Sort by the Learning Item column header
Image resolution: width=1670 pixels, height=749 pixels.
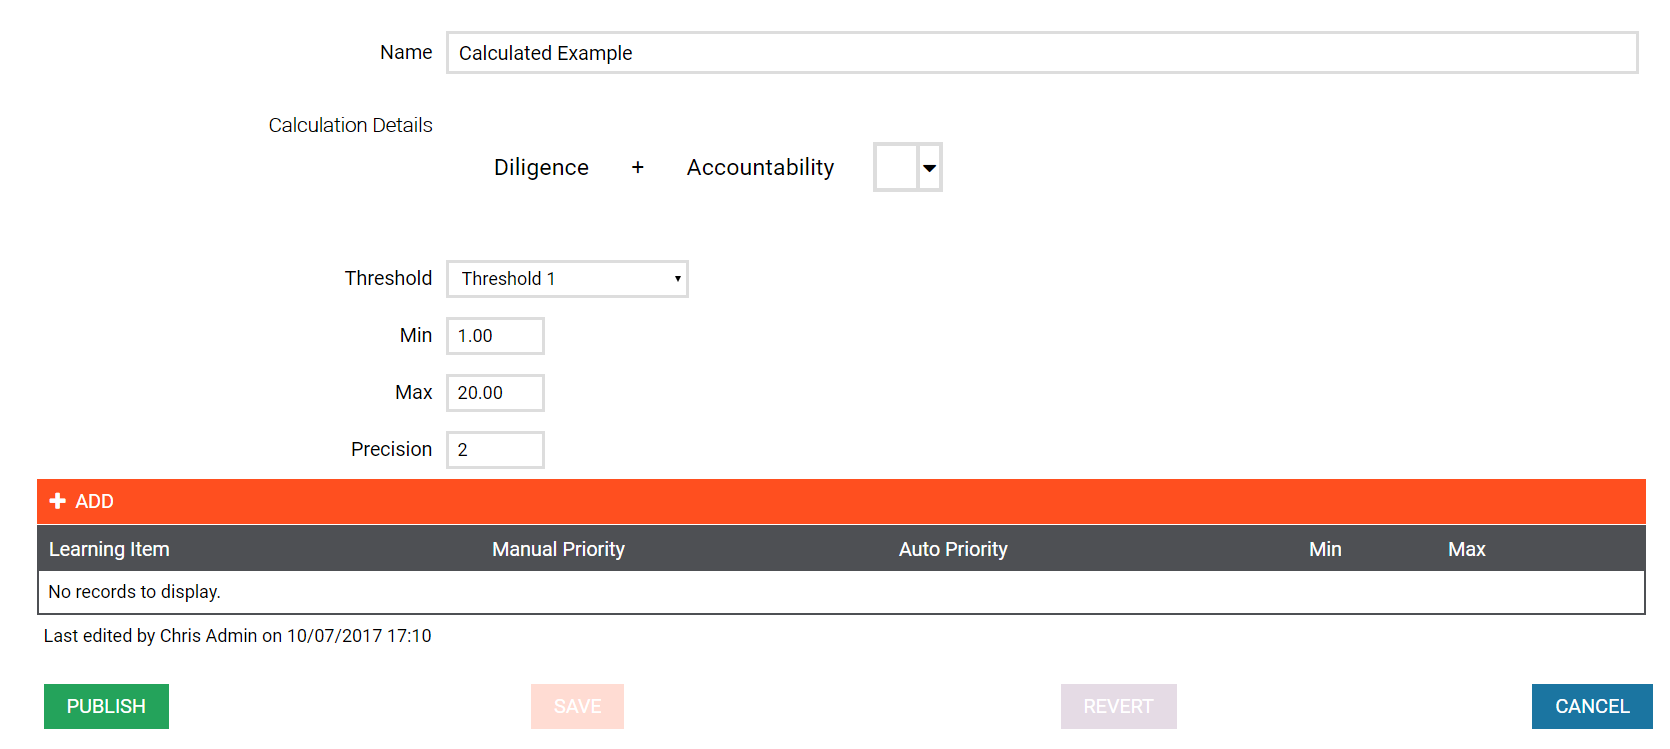coord(109,549)
